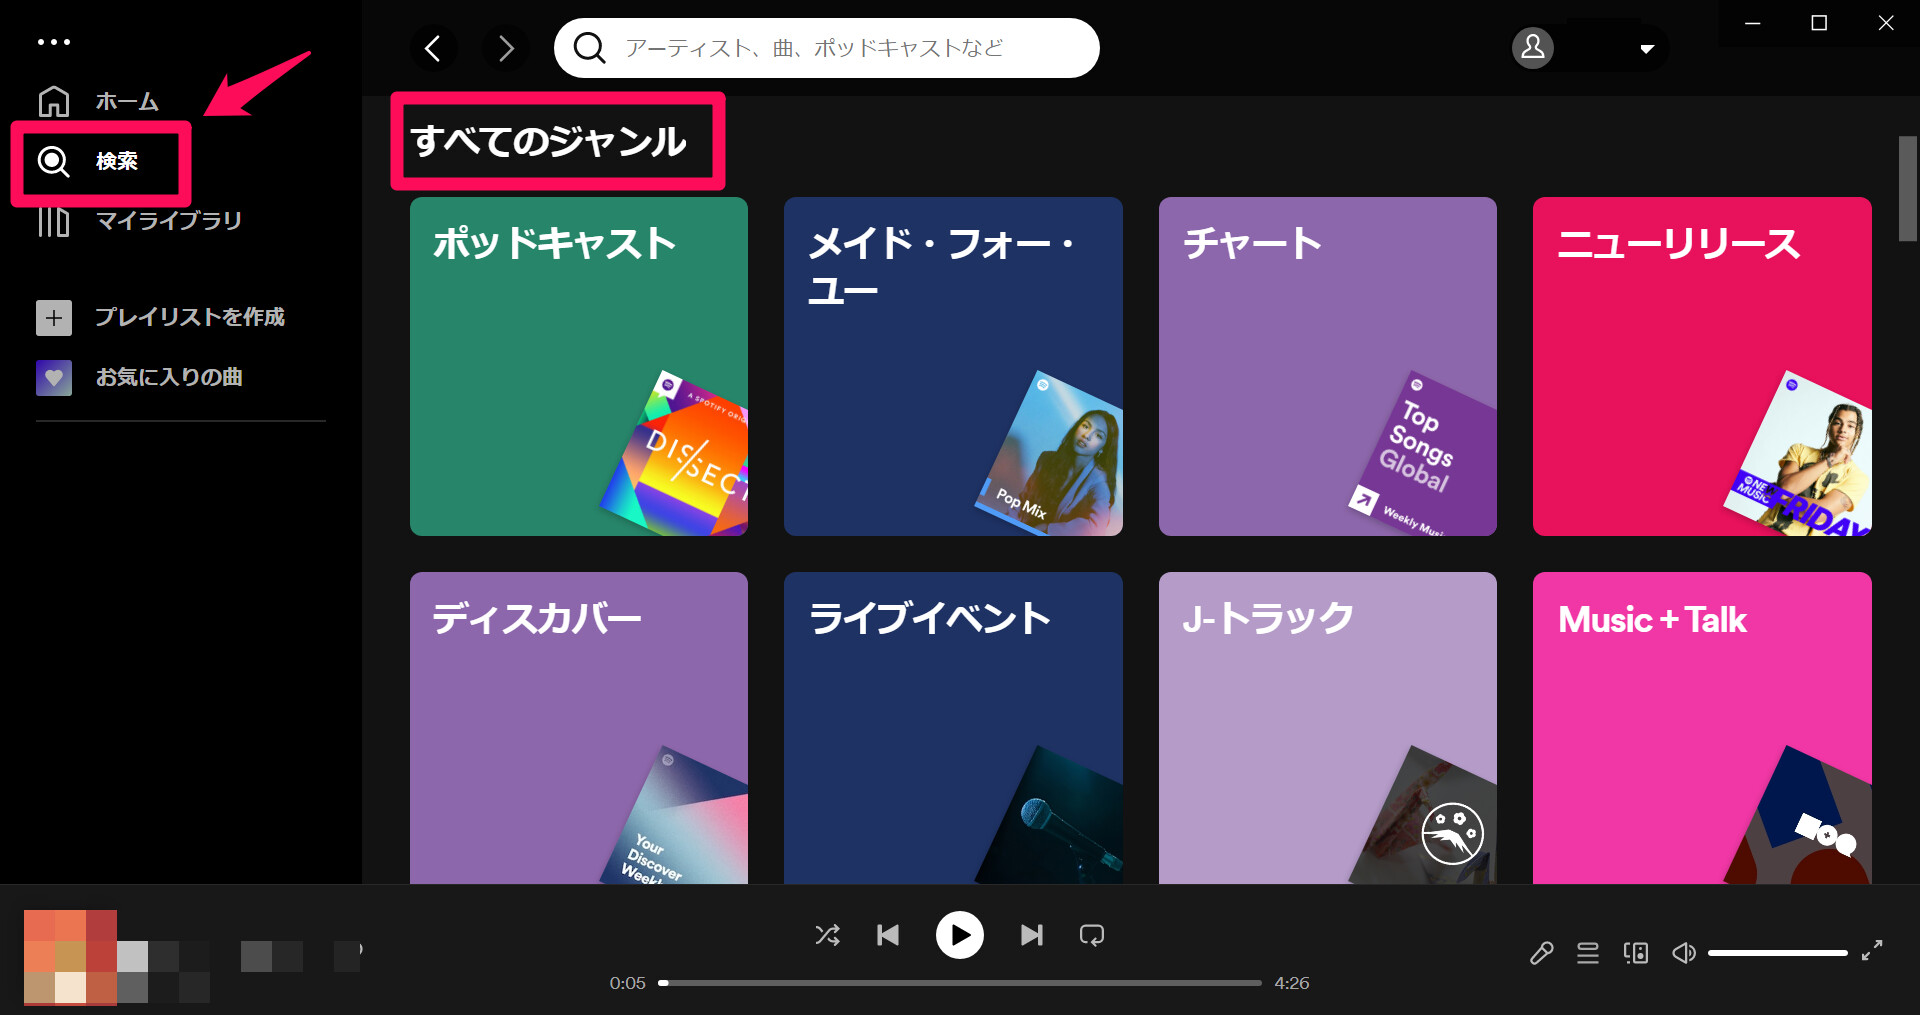Viewport: 1920px width, 1015px height.
Task: Close the Spotify window
Action: [1886, 23]
